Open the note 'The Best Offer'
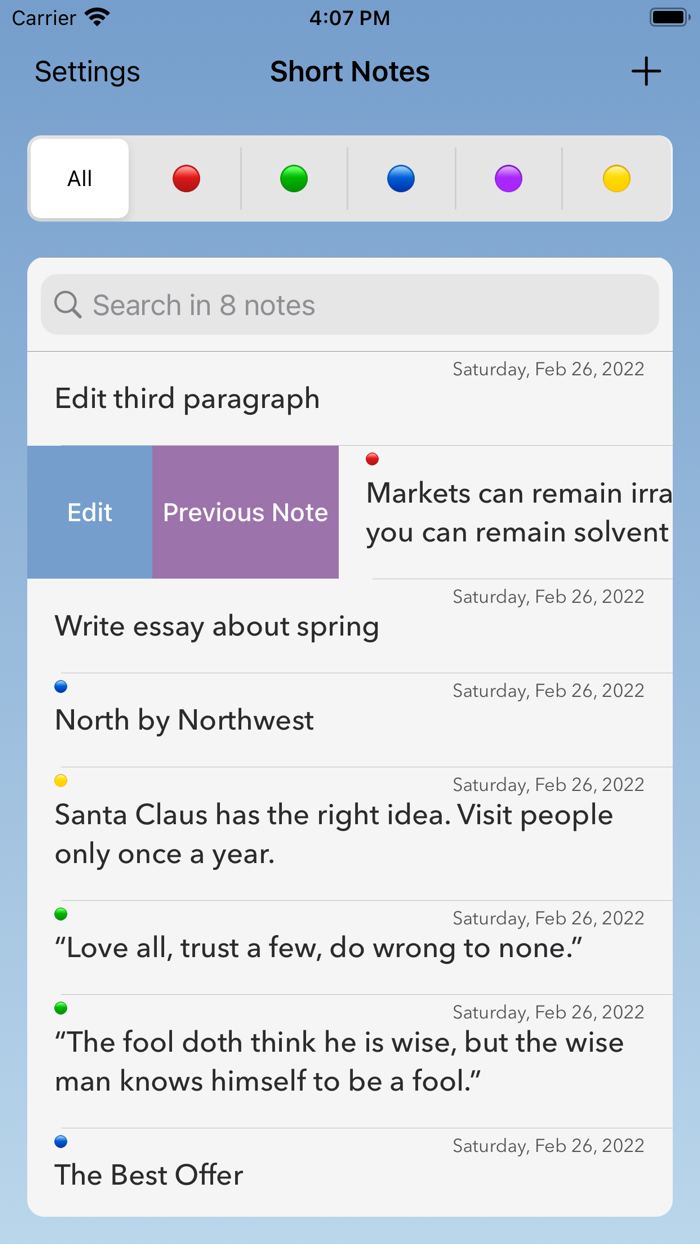This screenshot has width=700, height=1244. [x=148, y=1175]
